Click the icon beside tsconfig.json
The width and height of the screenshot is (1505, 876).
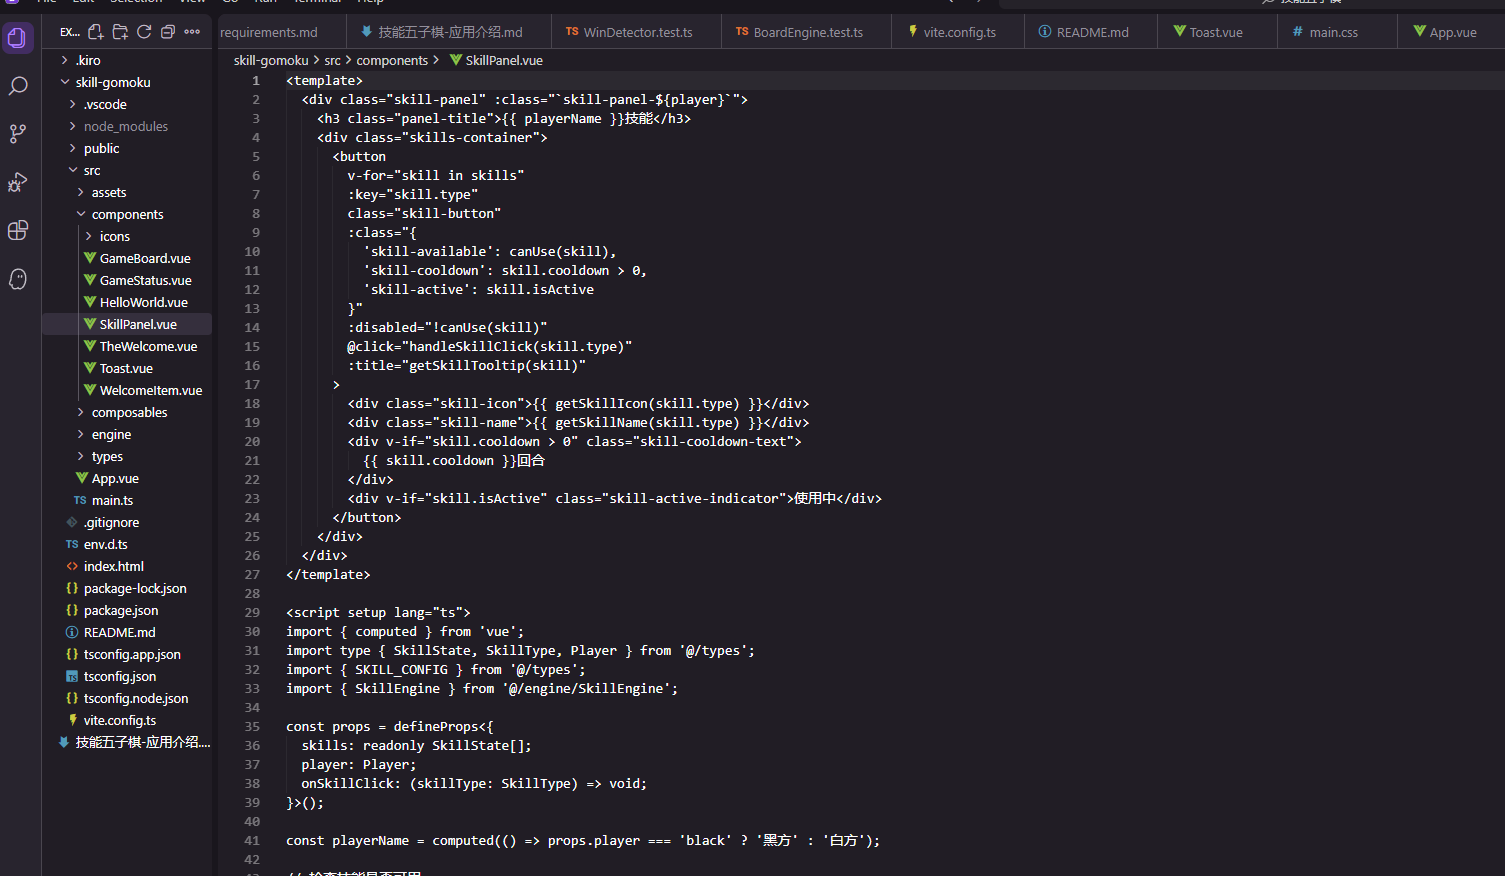(x=72, y=676)
